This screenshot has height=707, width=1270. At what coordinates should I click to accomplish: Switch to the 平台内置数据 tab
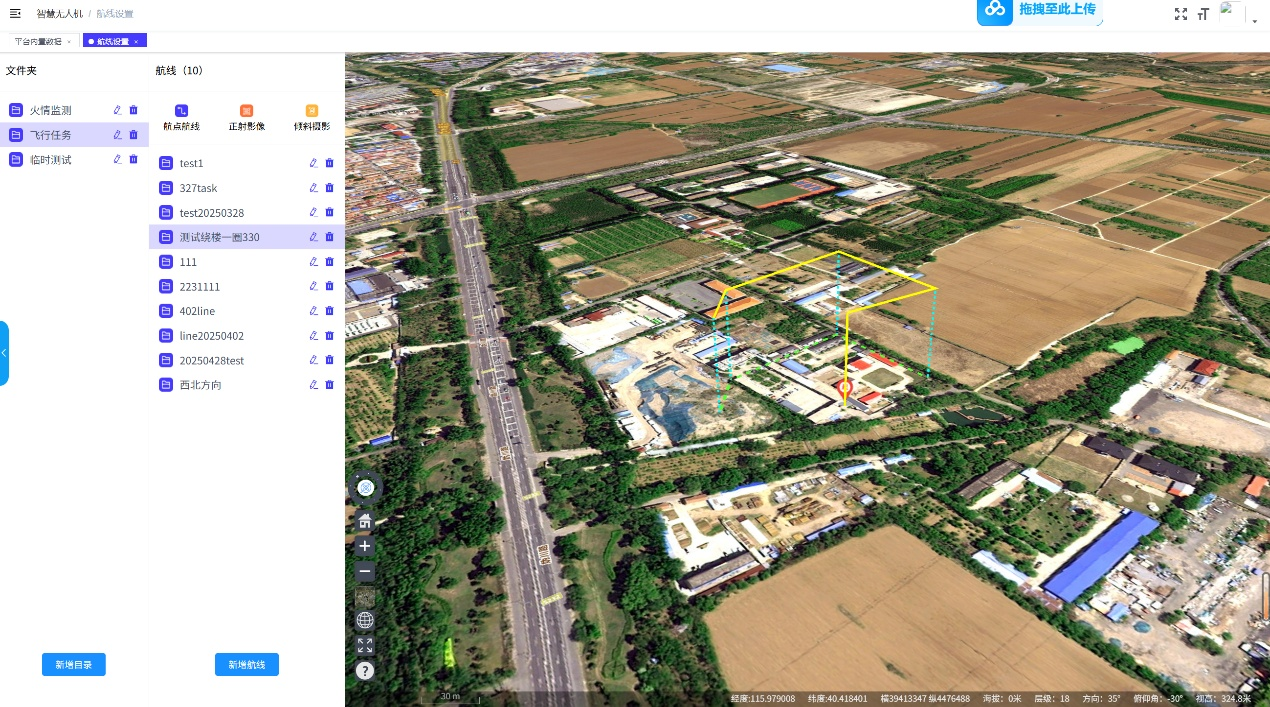[38, 41]
